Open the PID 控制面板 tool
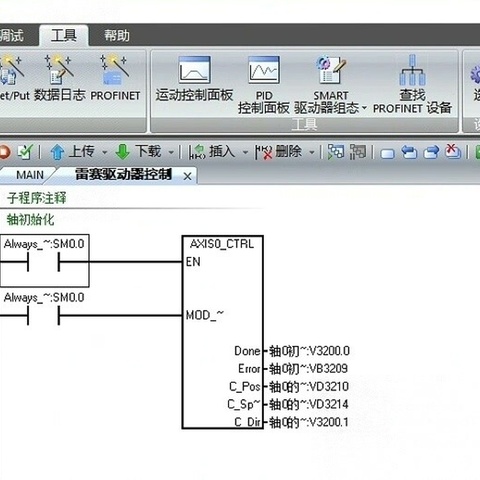Image resolution: width=480 pixels, height=480 pixels. tap(264, 85)
